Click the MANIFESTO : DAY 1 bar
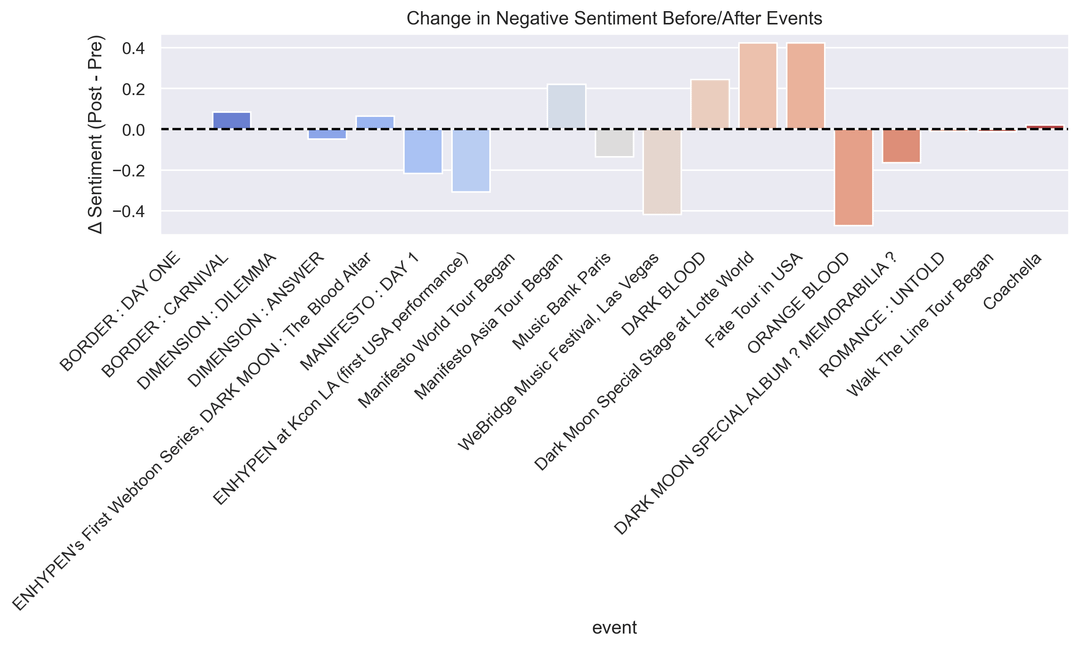Image resolution: width=1080 pixels, height=648 pixels. click(x=423, y=151)
